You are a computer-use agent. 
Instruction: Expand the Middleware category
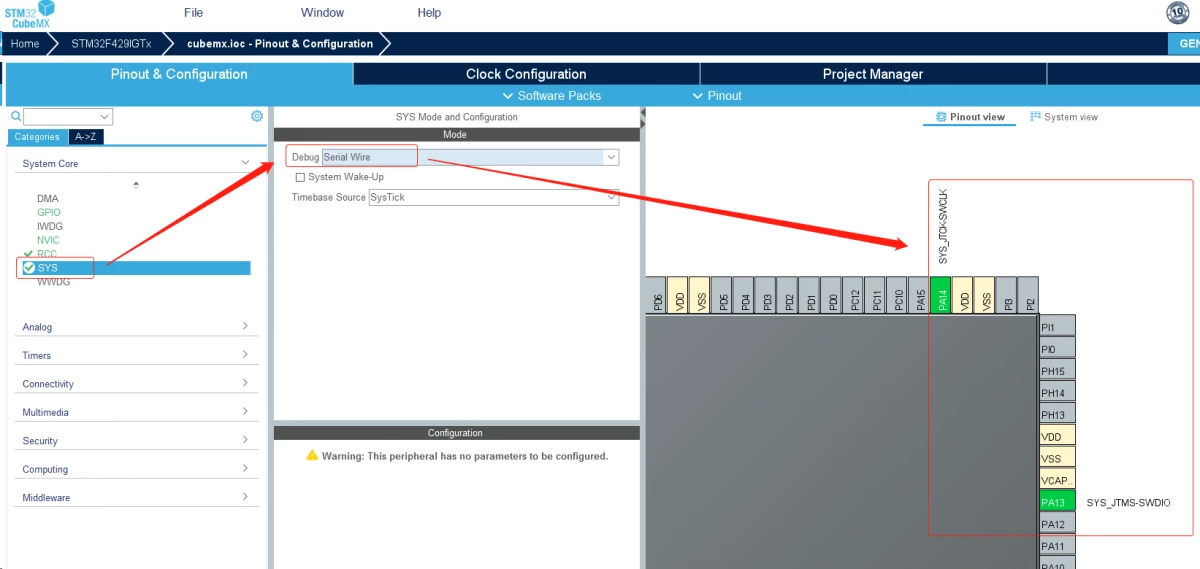(245, 496)
